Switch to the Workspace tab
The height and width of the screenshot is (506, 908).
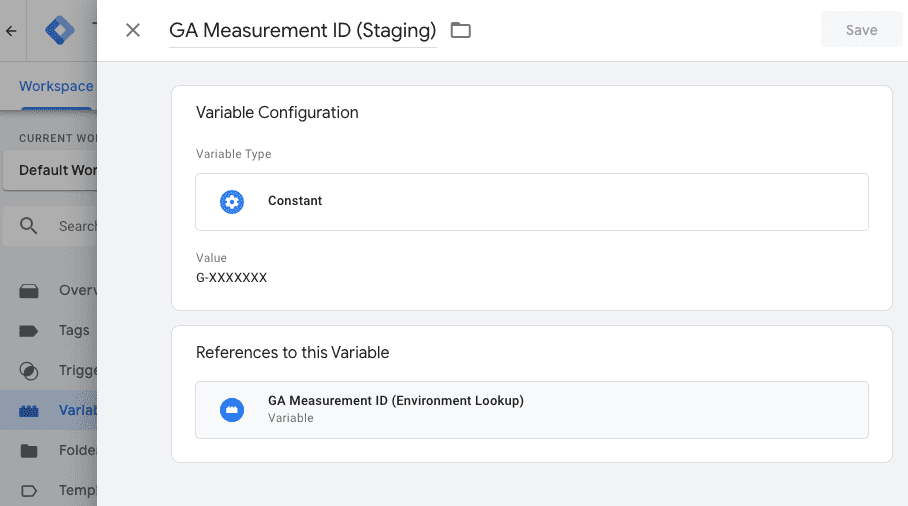[x=56, y=86]
